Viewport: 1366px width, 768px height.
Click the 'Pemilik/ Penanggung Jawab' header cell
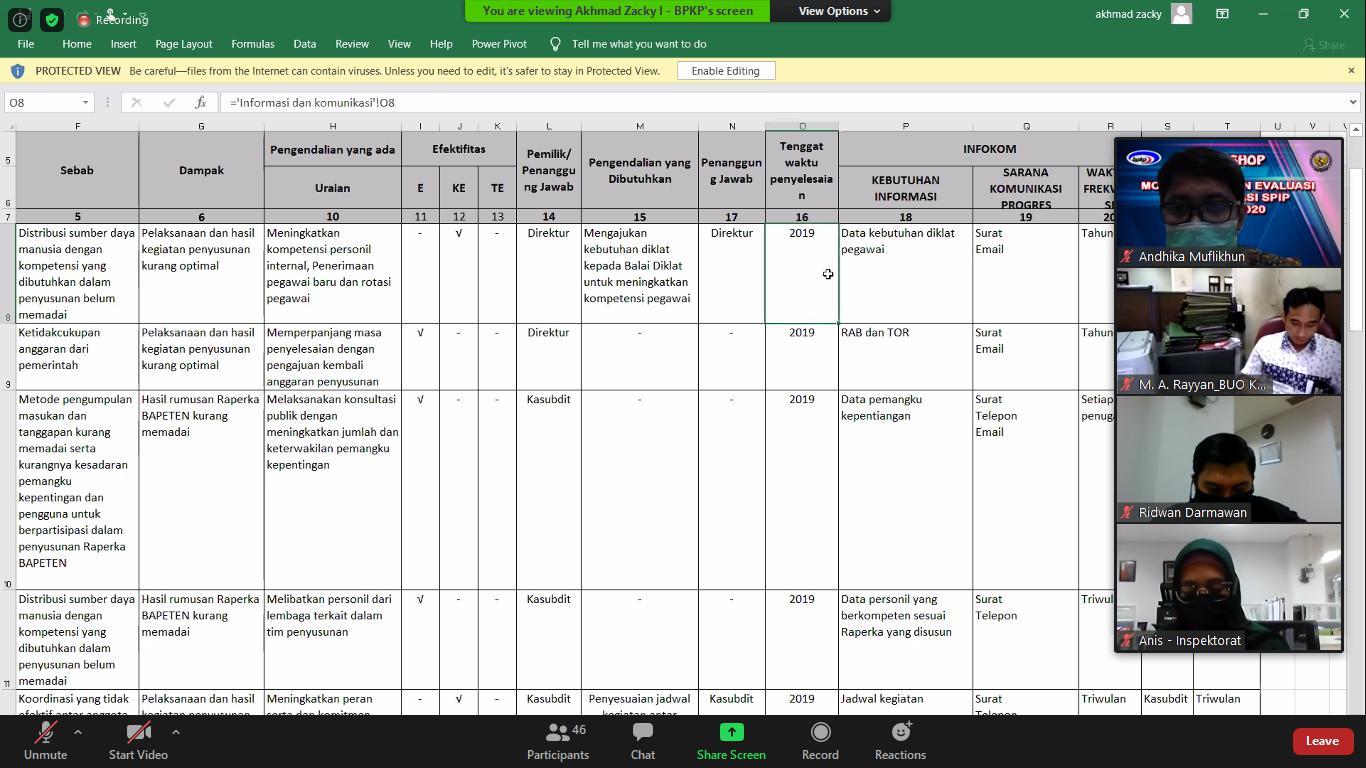549,170
